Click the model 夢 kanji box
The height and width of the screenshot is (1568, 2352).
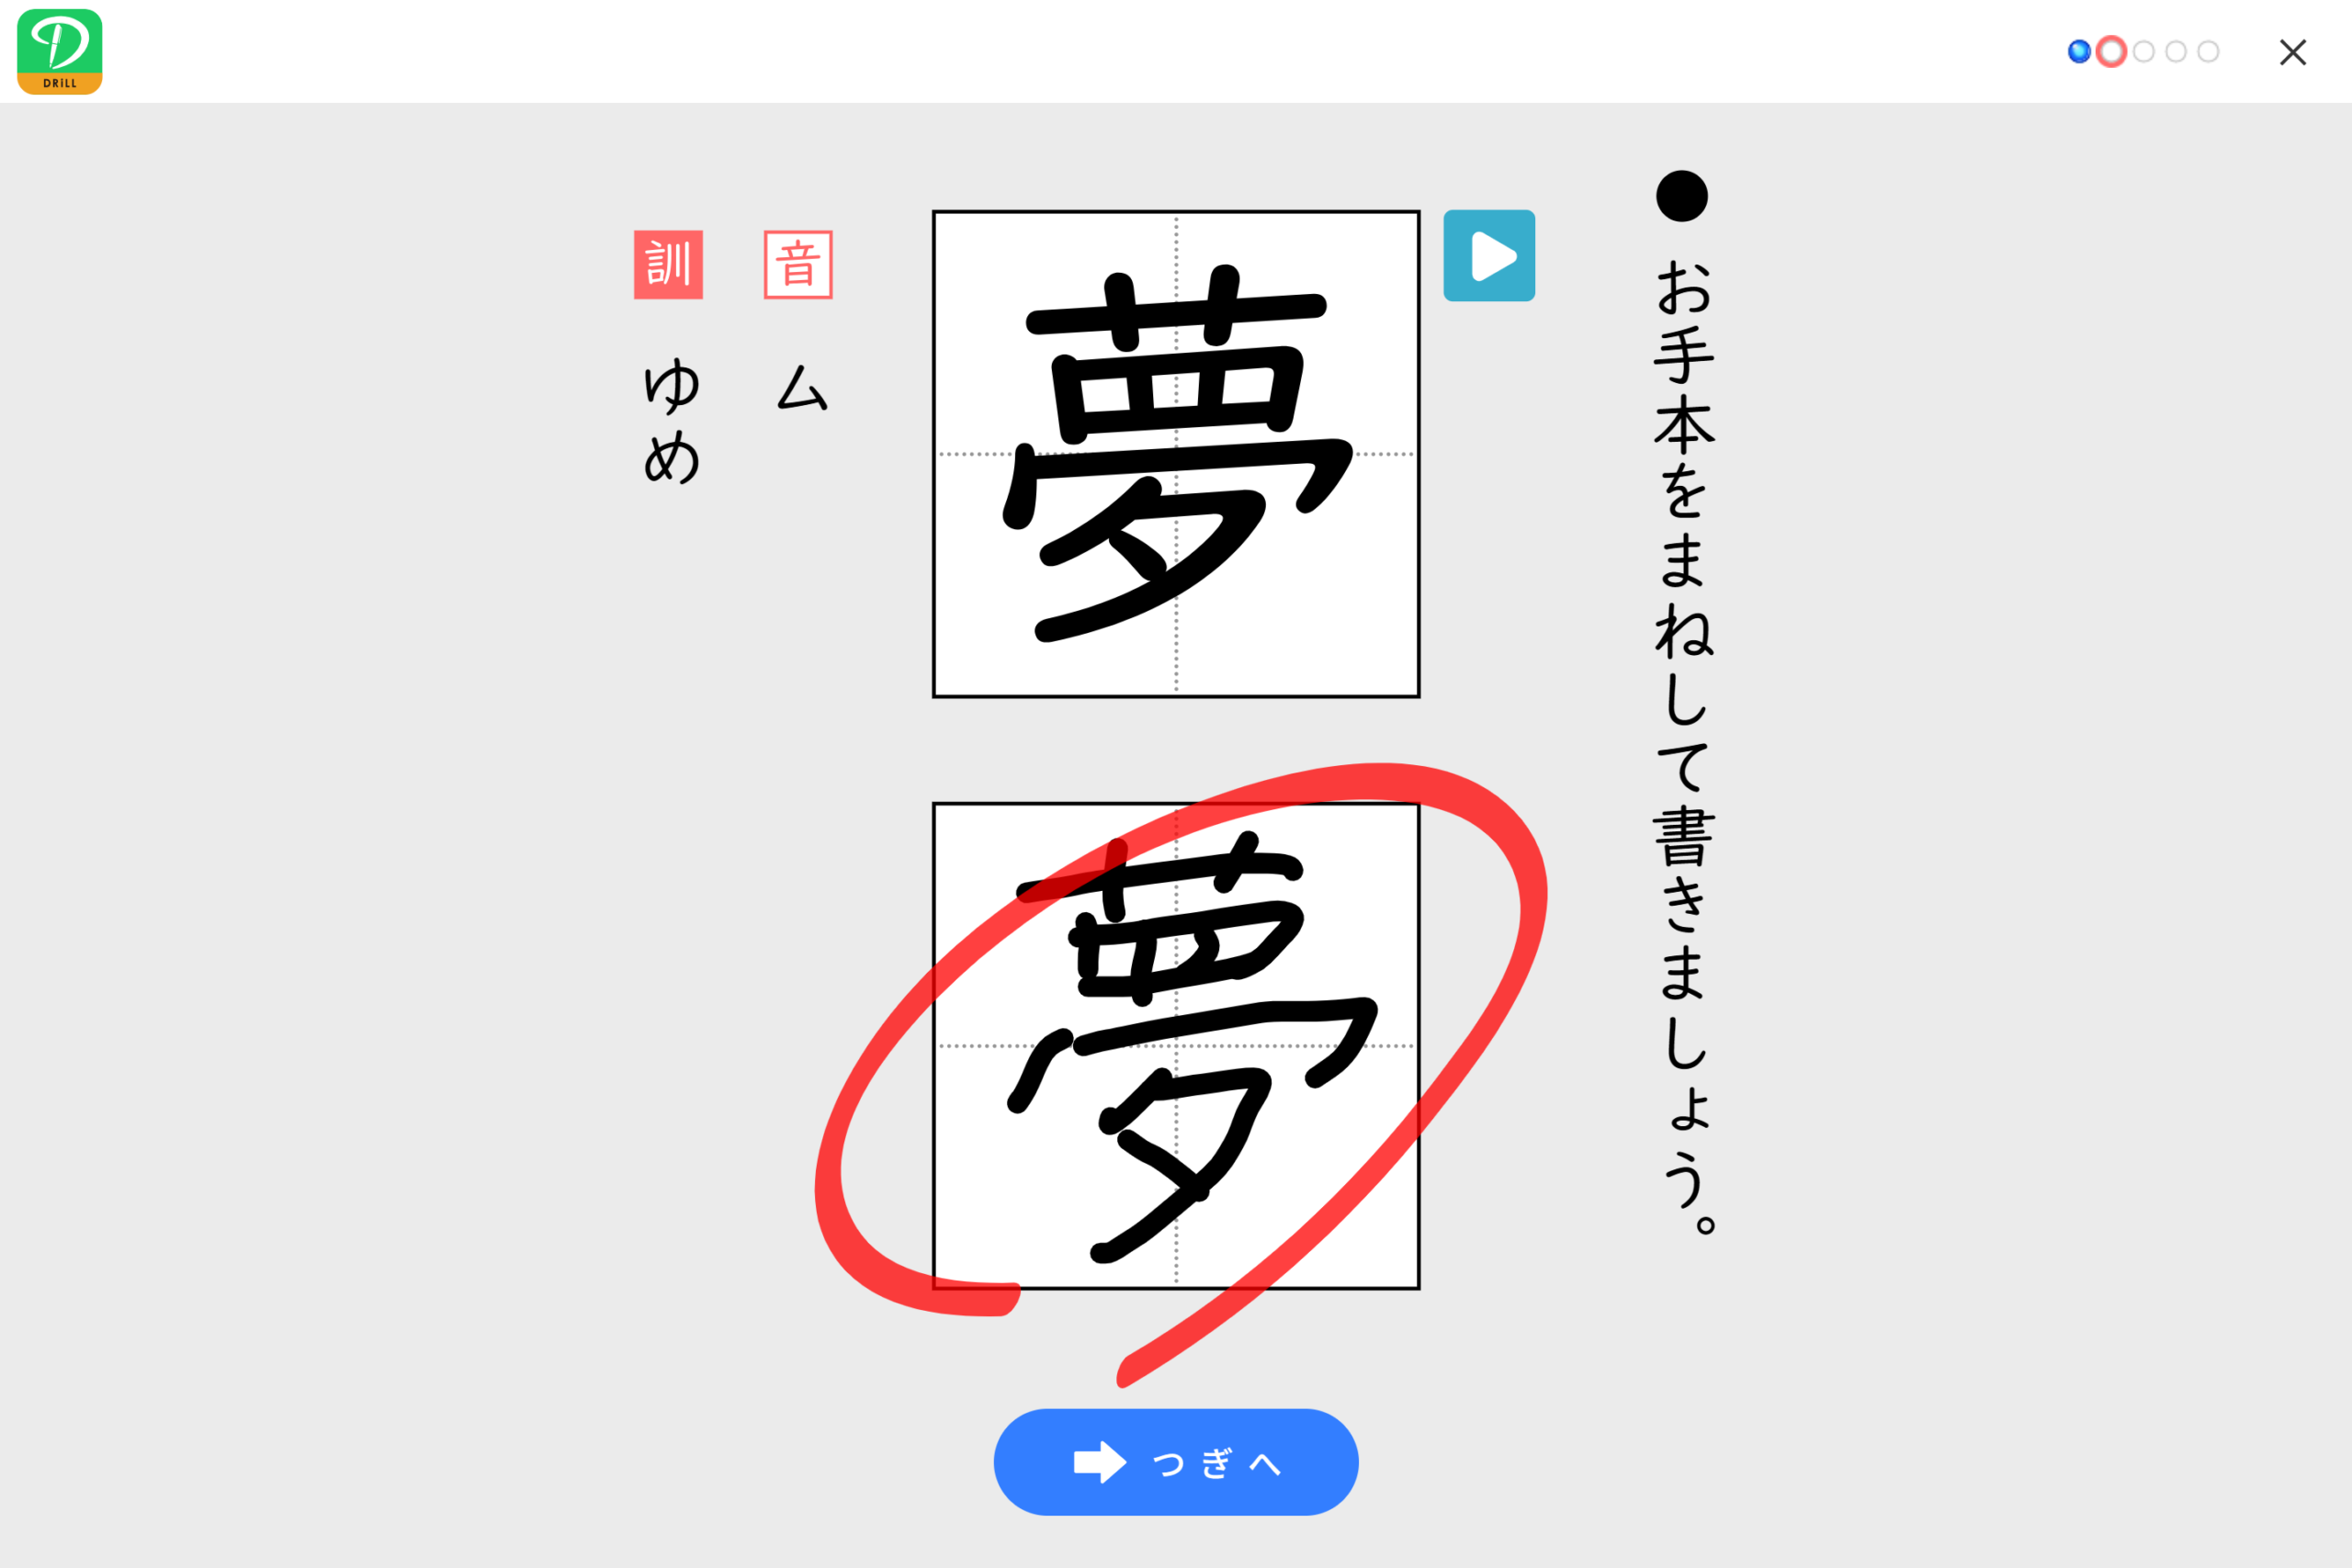point(1176,454)
